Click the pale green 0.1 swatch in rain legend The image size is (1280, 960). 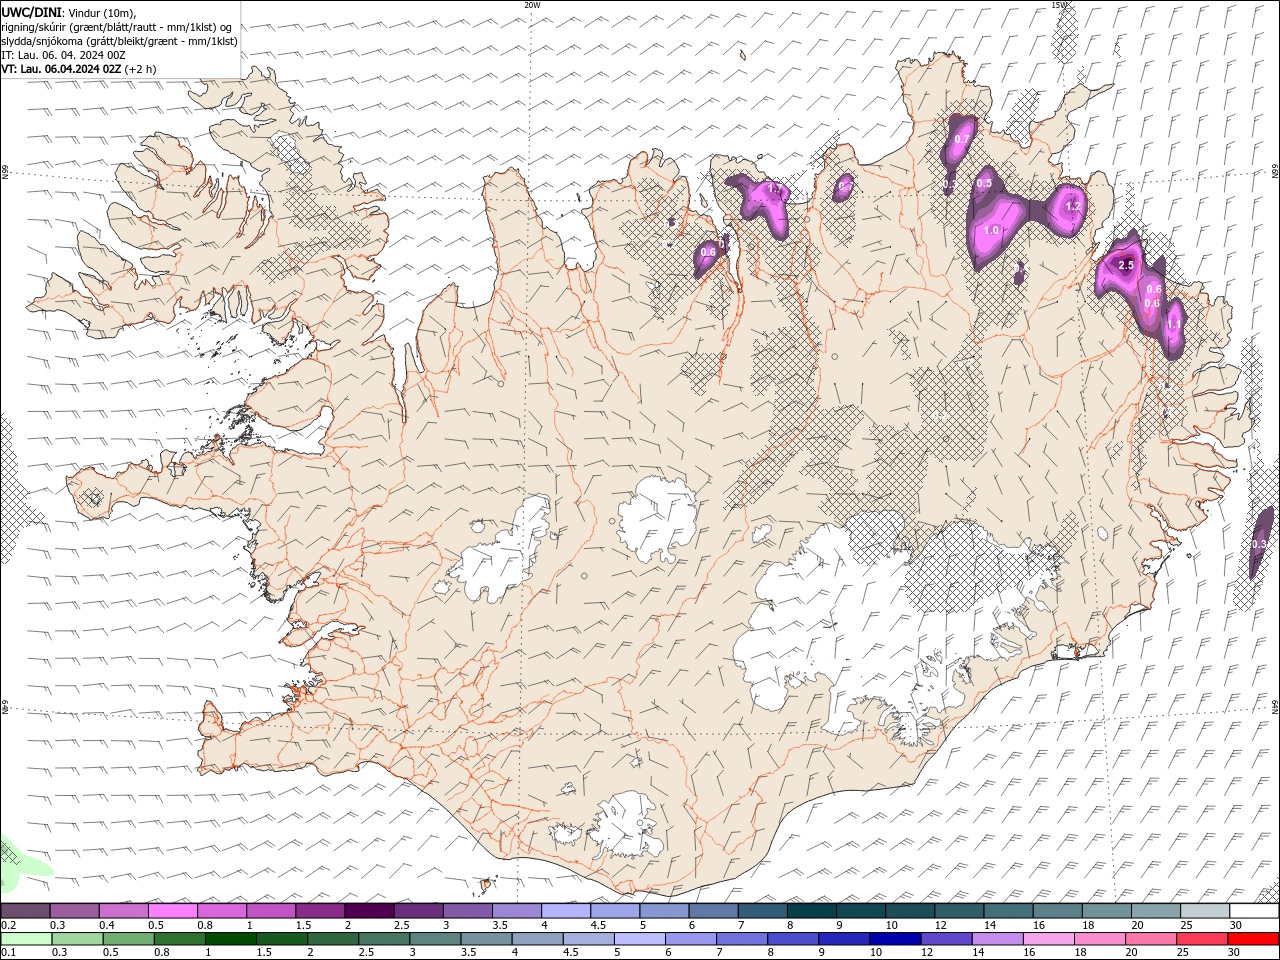(x=26, y=939)
